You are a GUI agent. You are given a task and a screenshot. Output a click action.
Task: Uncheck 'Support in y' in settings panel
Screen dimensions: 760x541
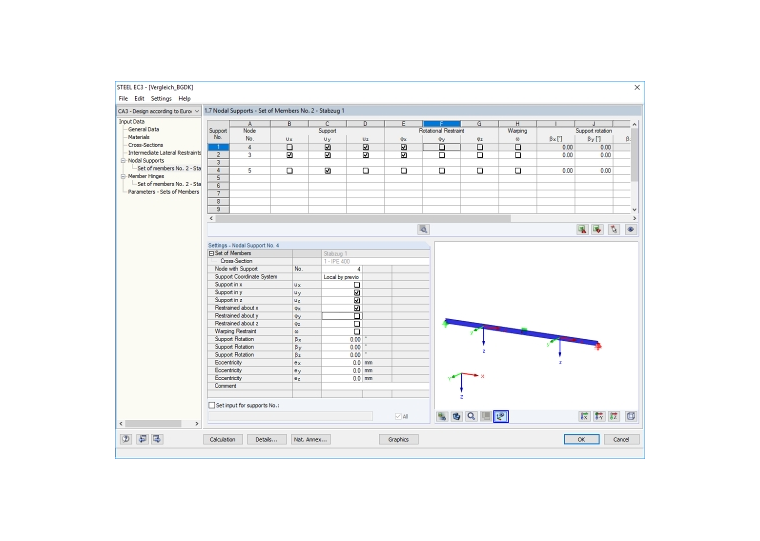coord(357,293)
